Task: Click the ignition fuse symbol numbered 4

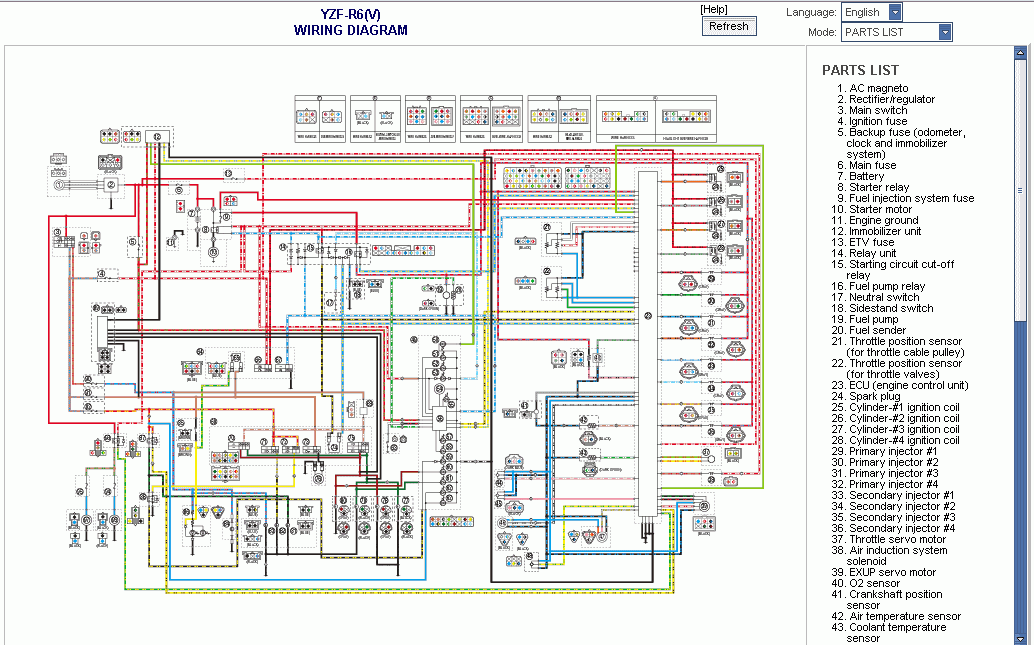Action: pos(102,273)
